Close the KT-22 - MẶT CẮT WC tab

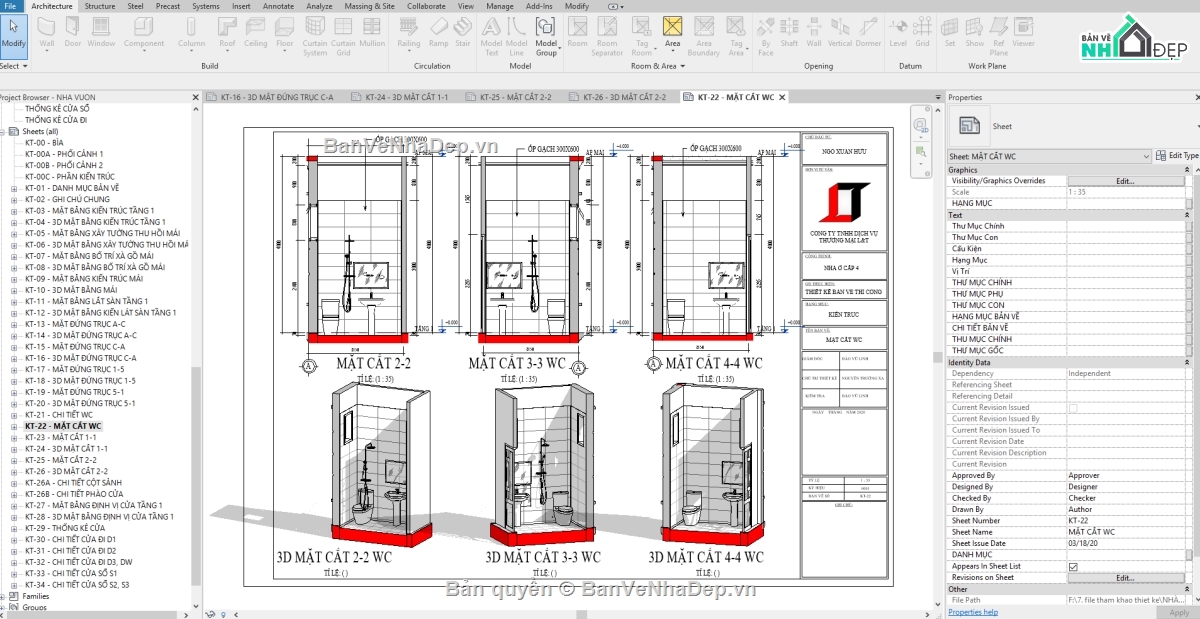pyautogui.click(x=782, y=97)
